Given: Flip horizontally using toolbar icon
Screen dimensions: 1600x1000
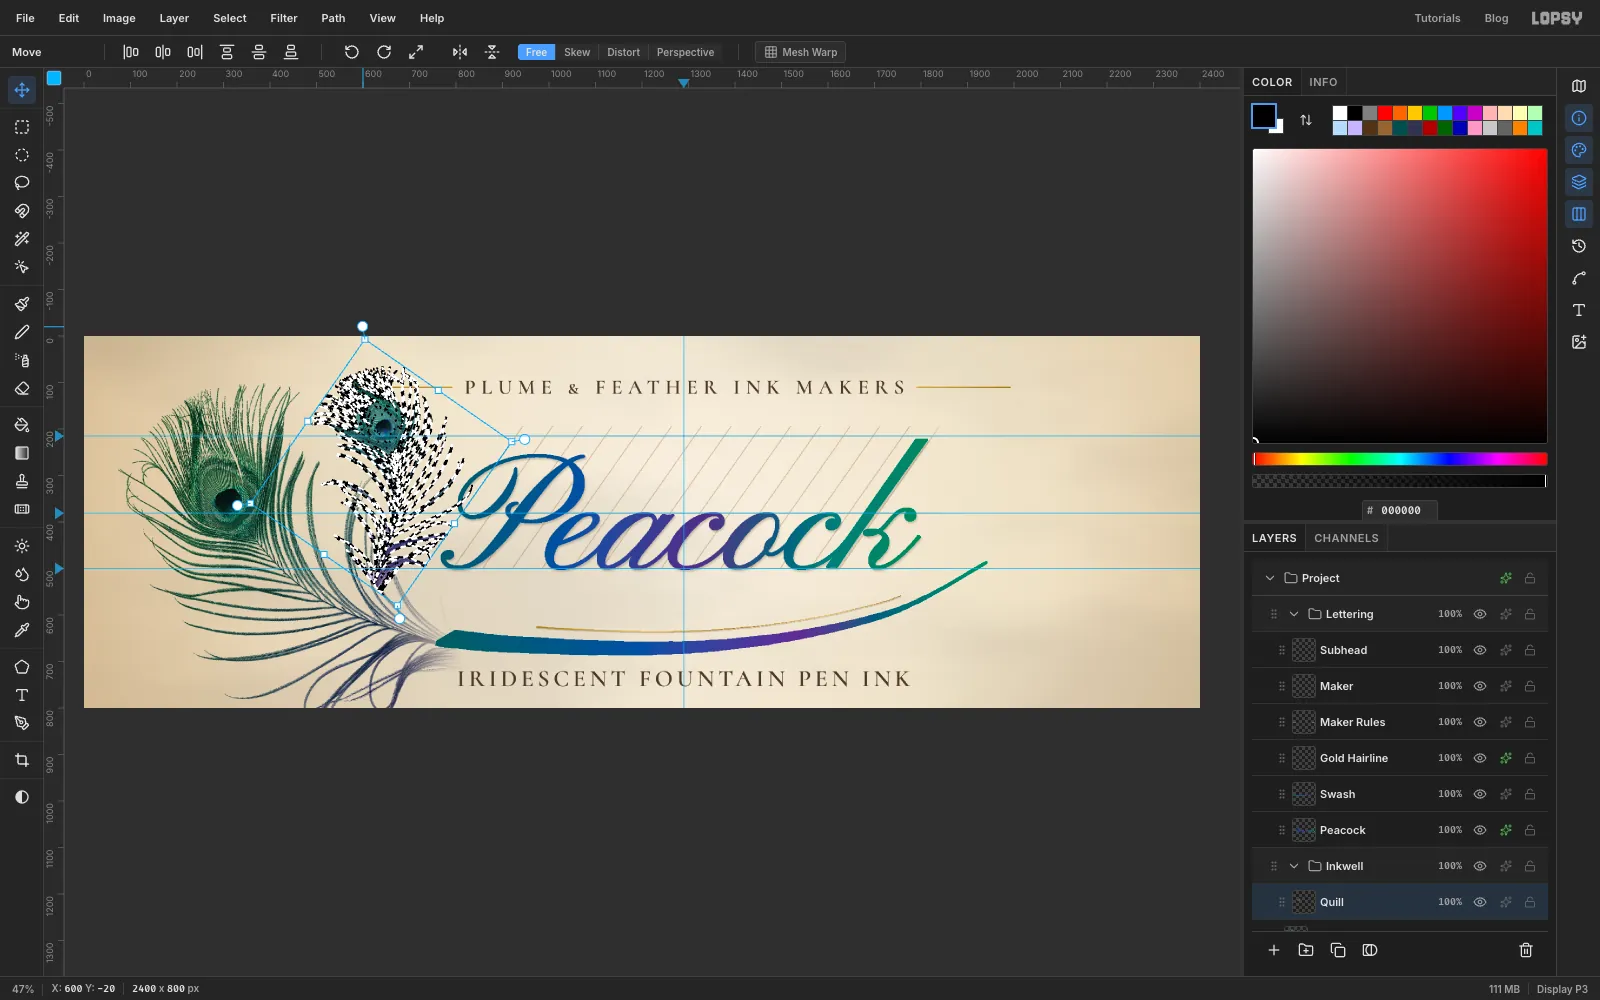Looking at the screenshot, I should [x=460, y=52].
